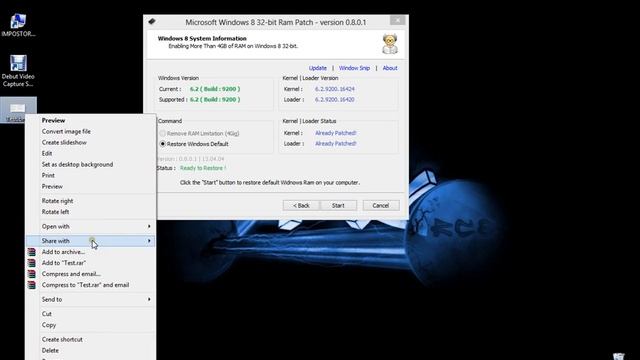
Task: Click the Ready to Restore ! status text
Action: pos(203,168)
